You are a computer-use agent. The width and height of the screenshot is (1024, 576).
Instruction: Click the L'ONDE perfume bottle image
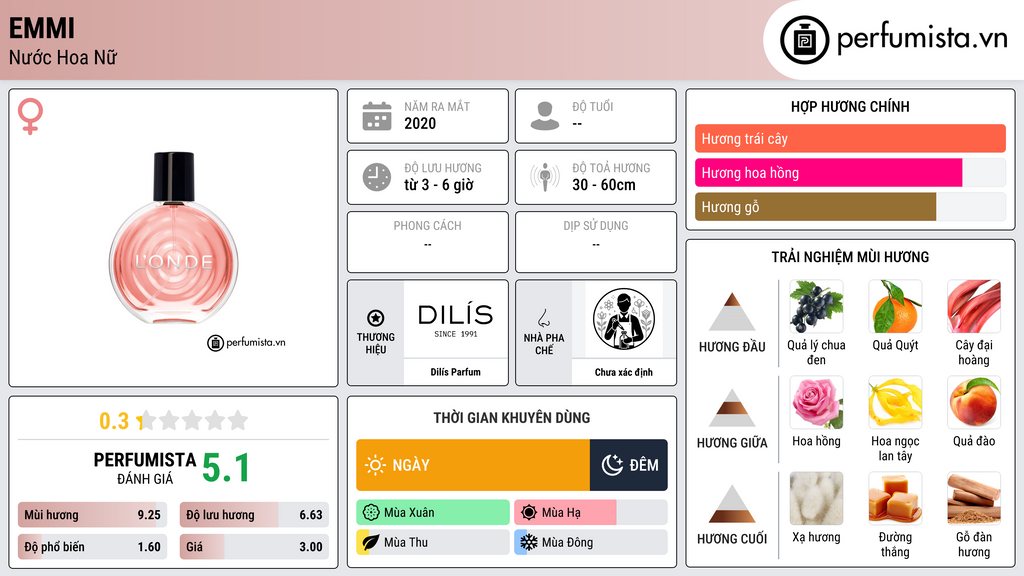click(x=174, y=238)
